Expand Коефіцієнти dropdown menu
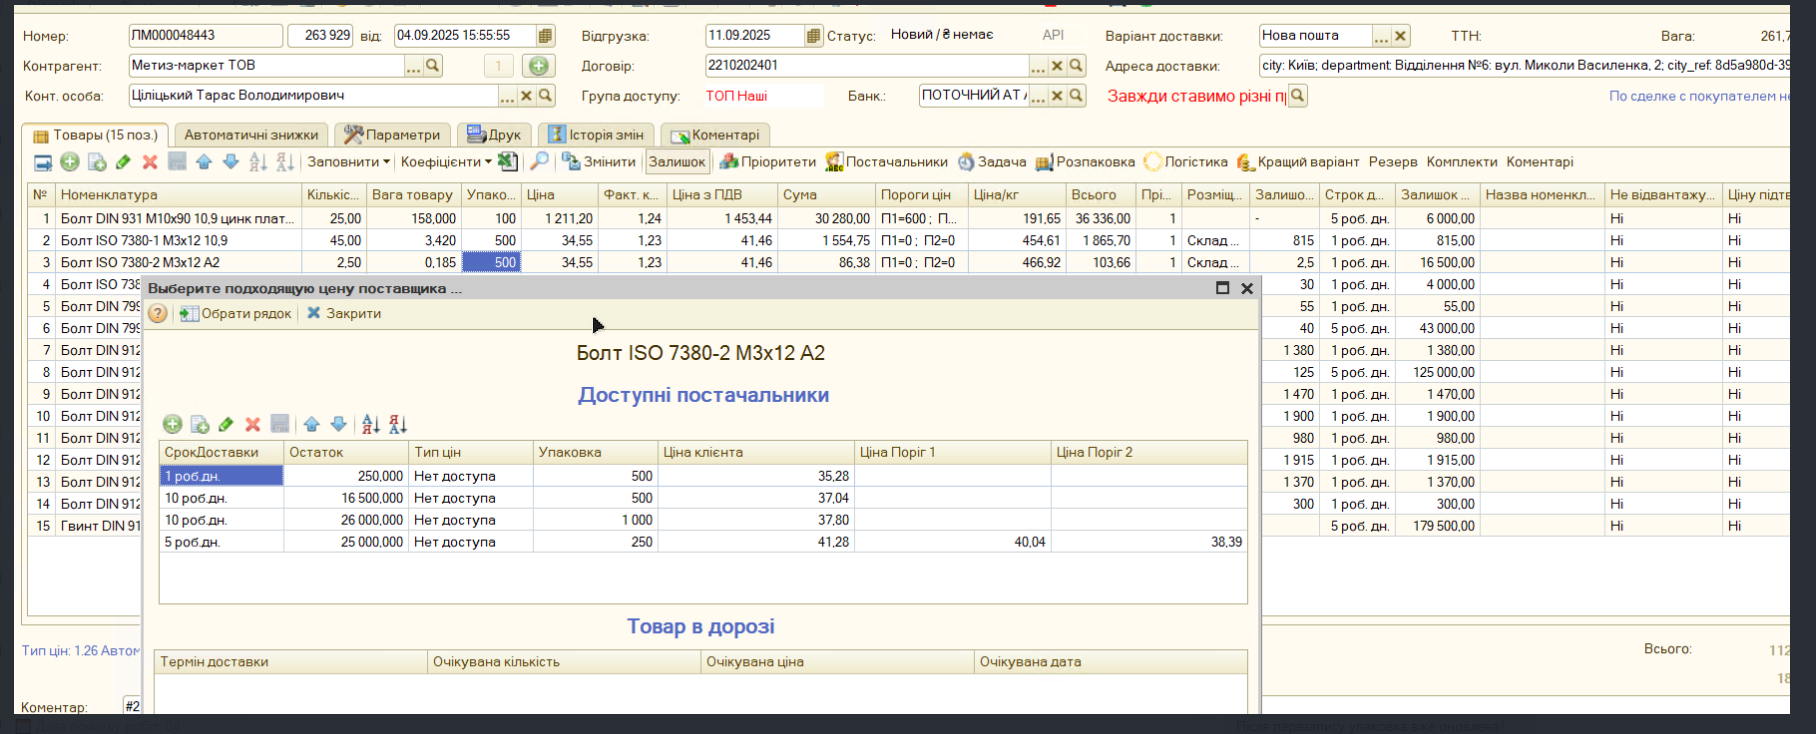 [x=446, y=162]
